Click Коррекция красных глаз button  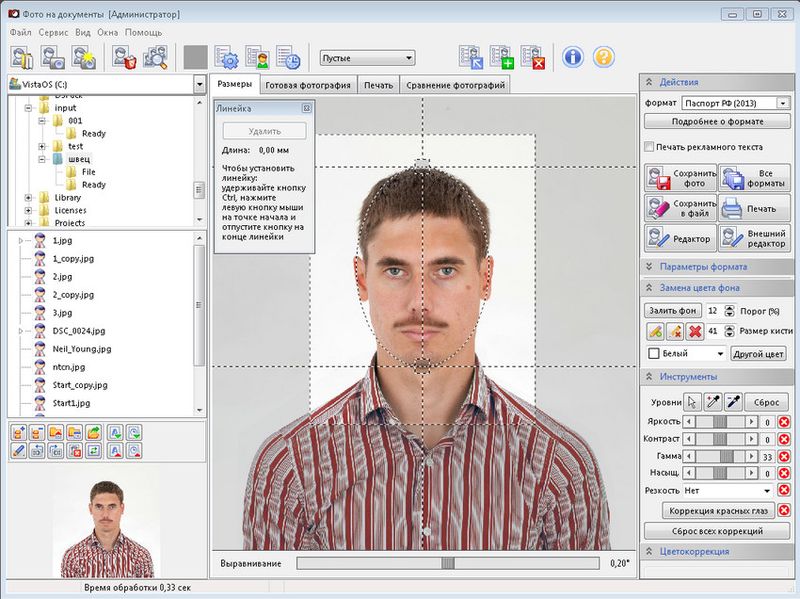(x=717, y=511)
